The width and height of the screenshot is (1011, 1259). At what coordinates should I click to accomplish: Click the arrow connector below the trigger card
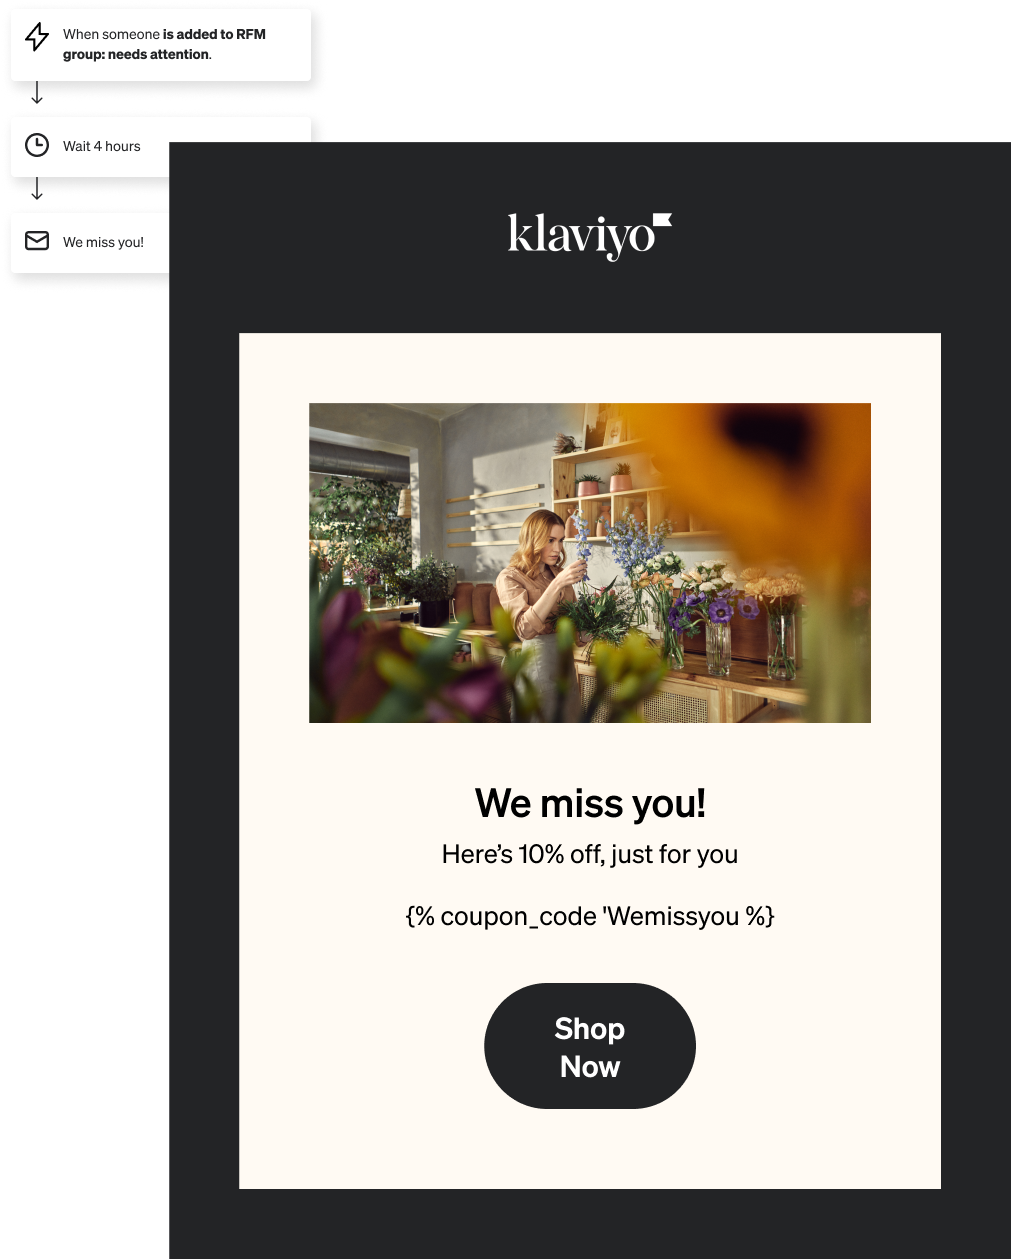click(37, 93)
